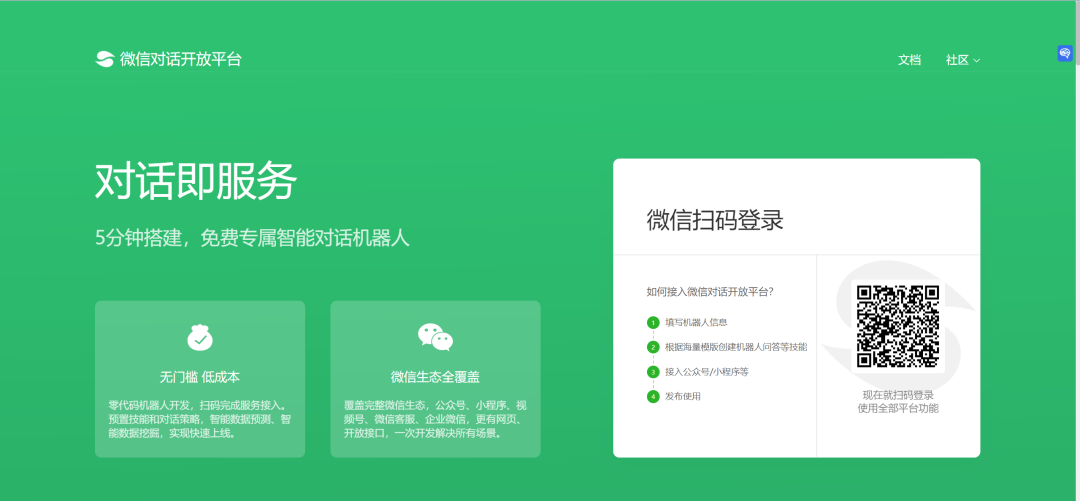Click the QR code for WeChat login
The width and height of the screenshot is (1080, 501).
pyautogui.click(x=898, y=326)
